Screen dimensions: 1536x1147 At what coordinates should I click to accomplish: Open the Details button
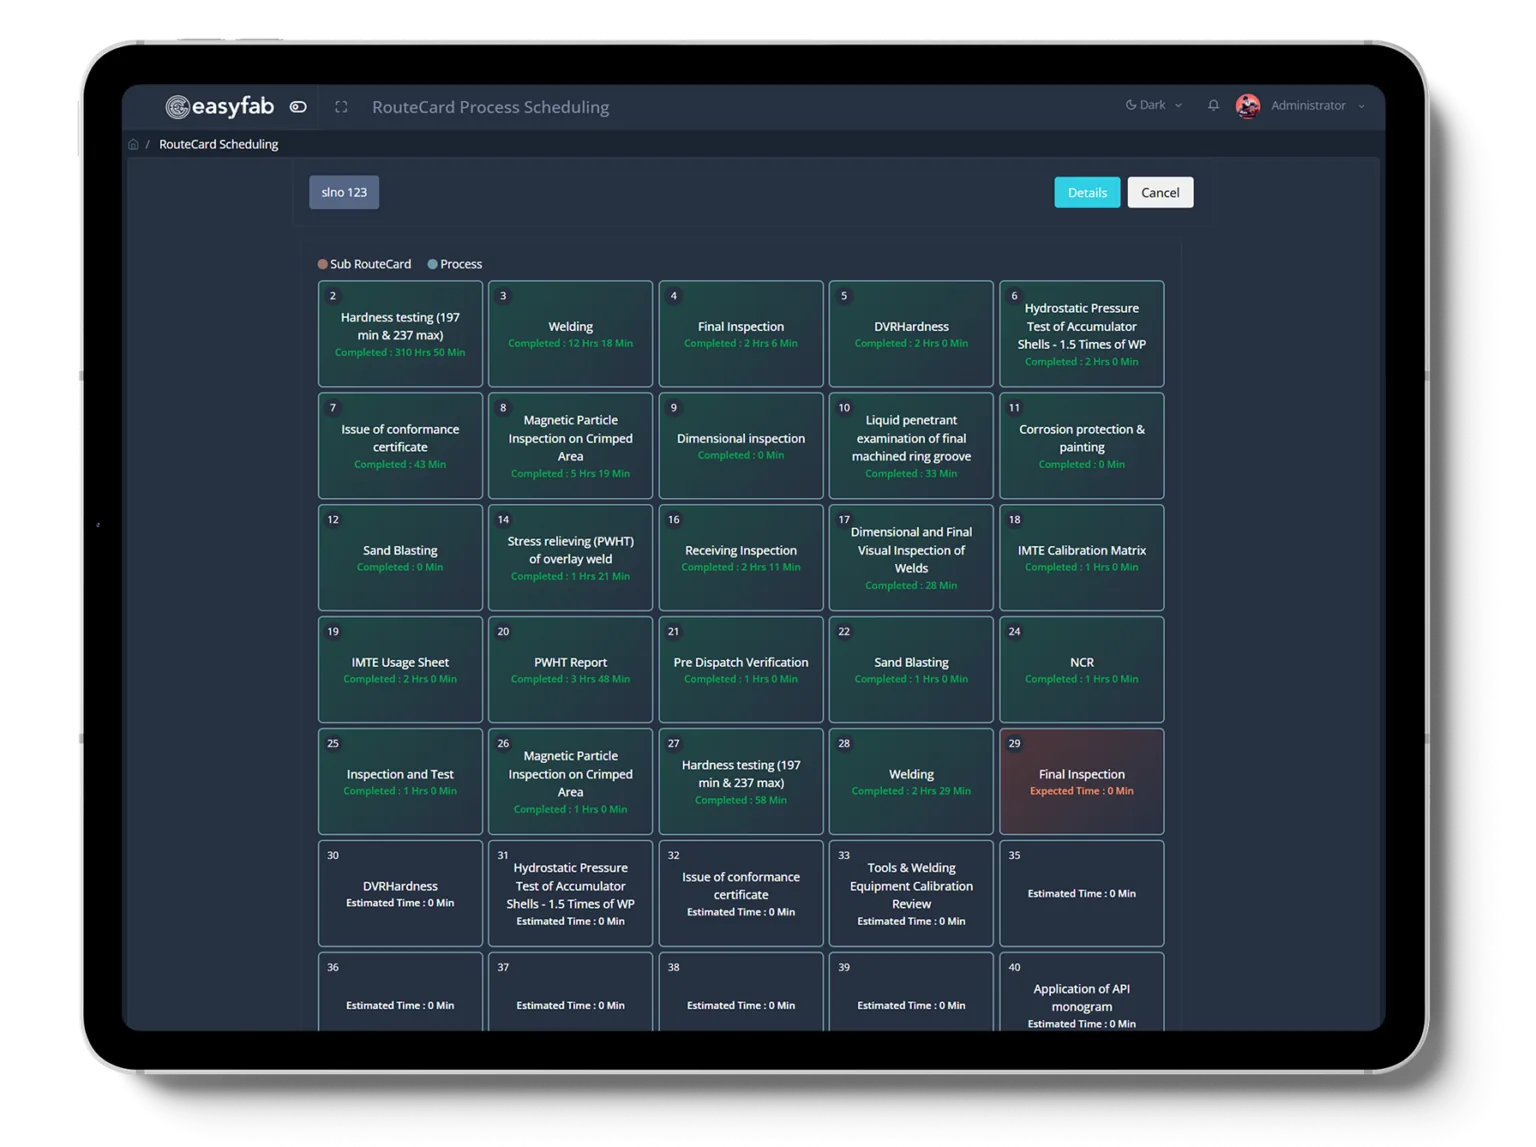coord(1087,192)
